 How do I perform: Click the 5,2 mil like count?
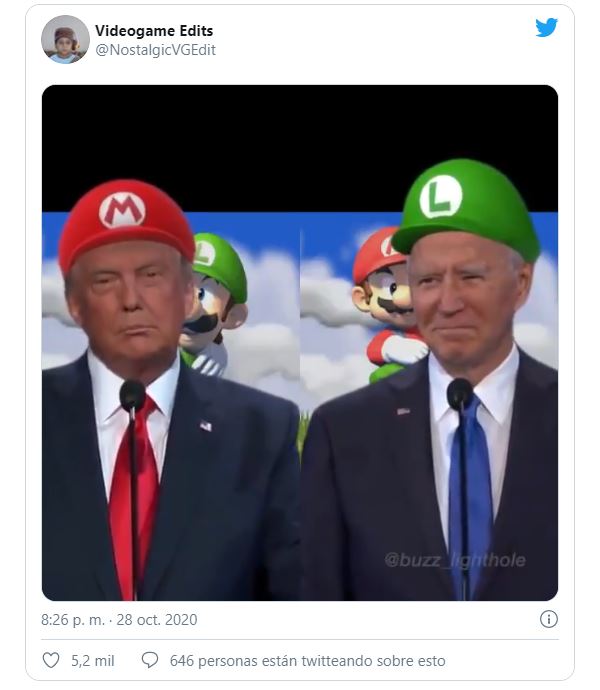93,661
